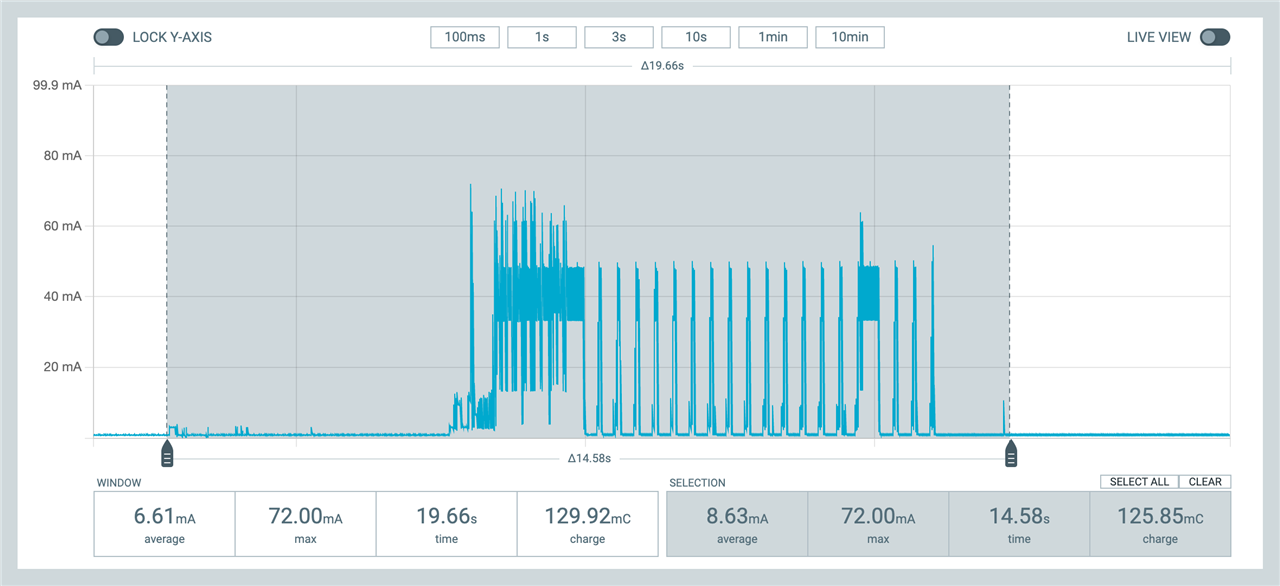
Task: Set time window to 100ms
Action: pyautogui.click(x=465, y=37)
